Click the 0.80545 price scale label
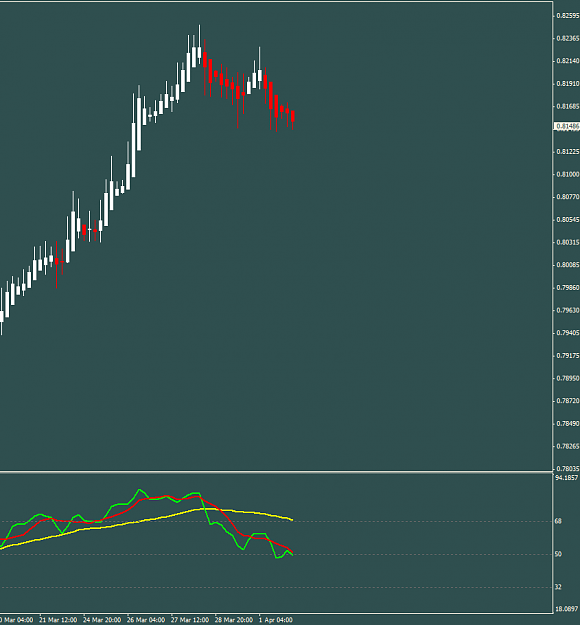This screenshot has height=625, width=580. pos(568,220)
